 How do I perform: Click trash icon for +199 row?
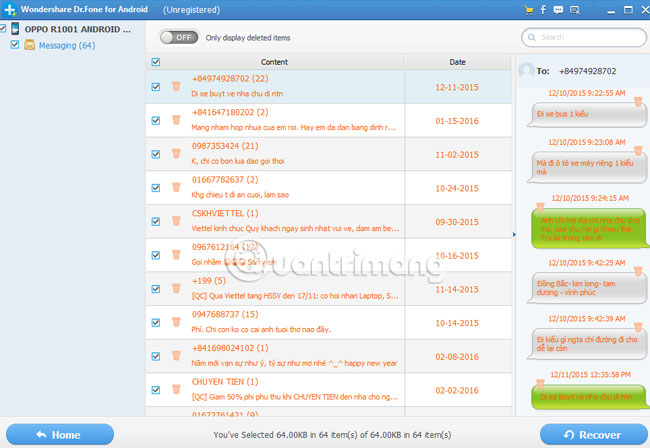point(176,288)
